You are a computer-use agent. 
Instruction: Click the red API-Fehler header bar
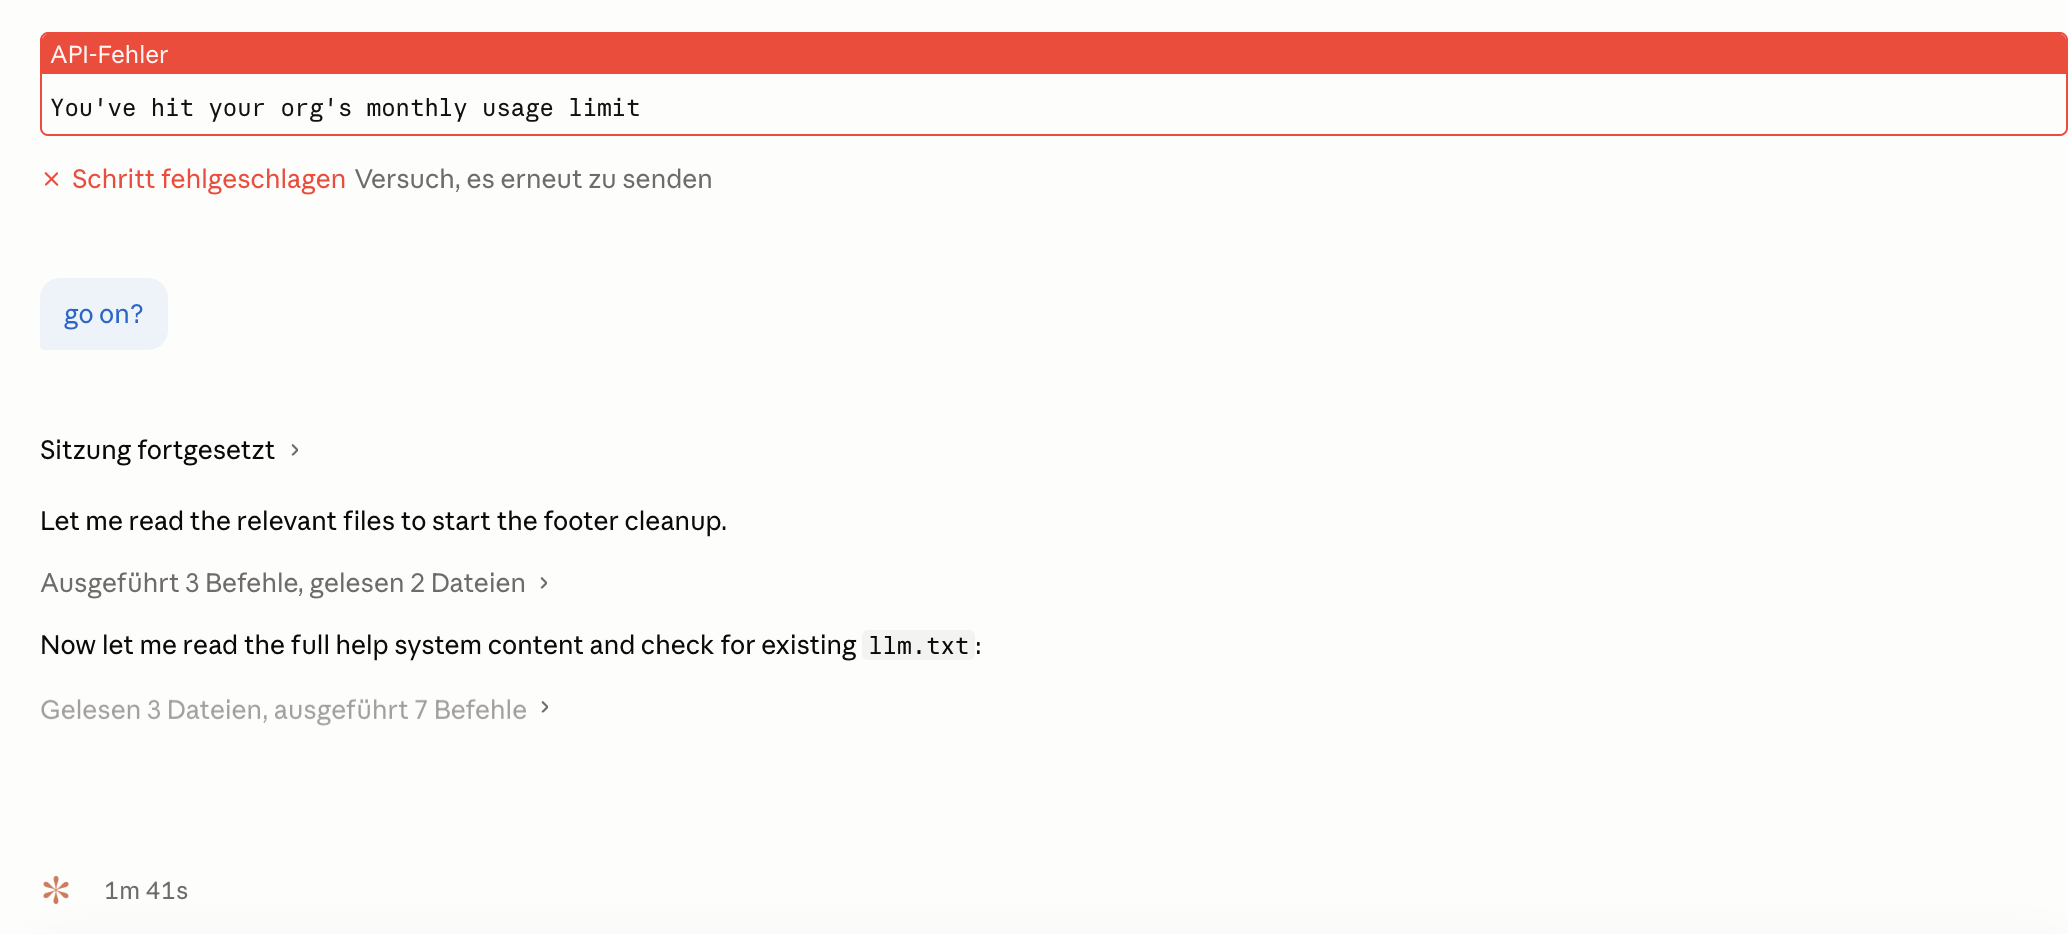(x=1052, y=54)
